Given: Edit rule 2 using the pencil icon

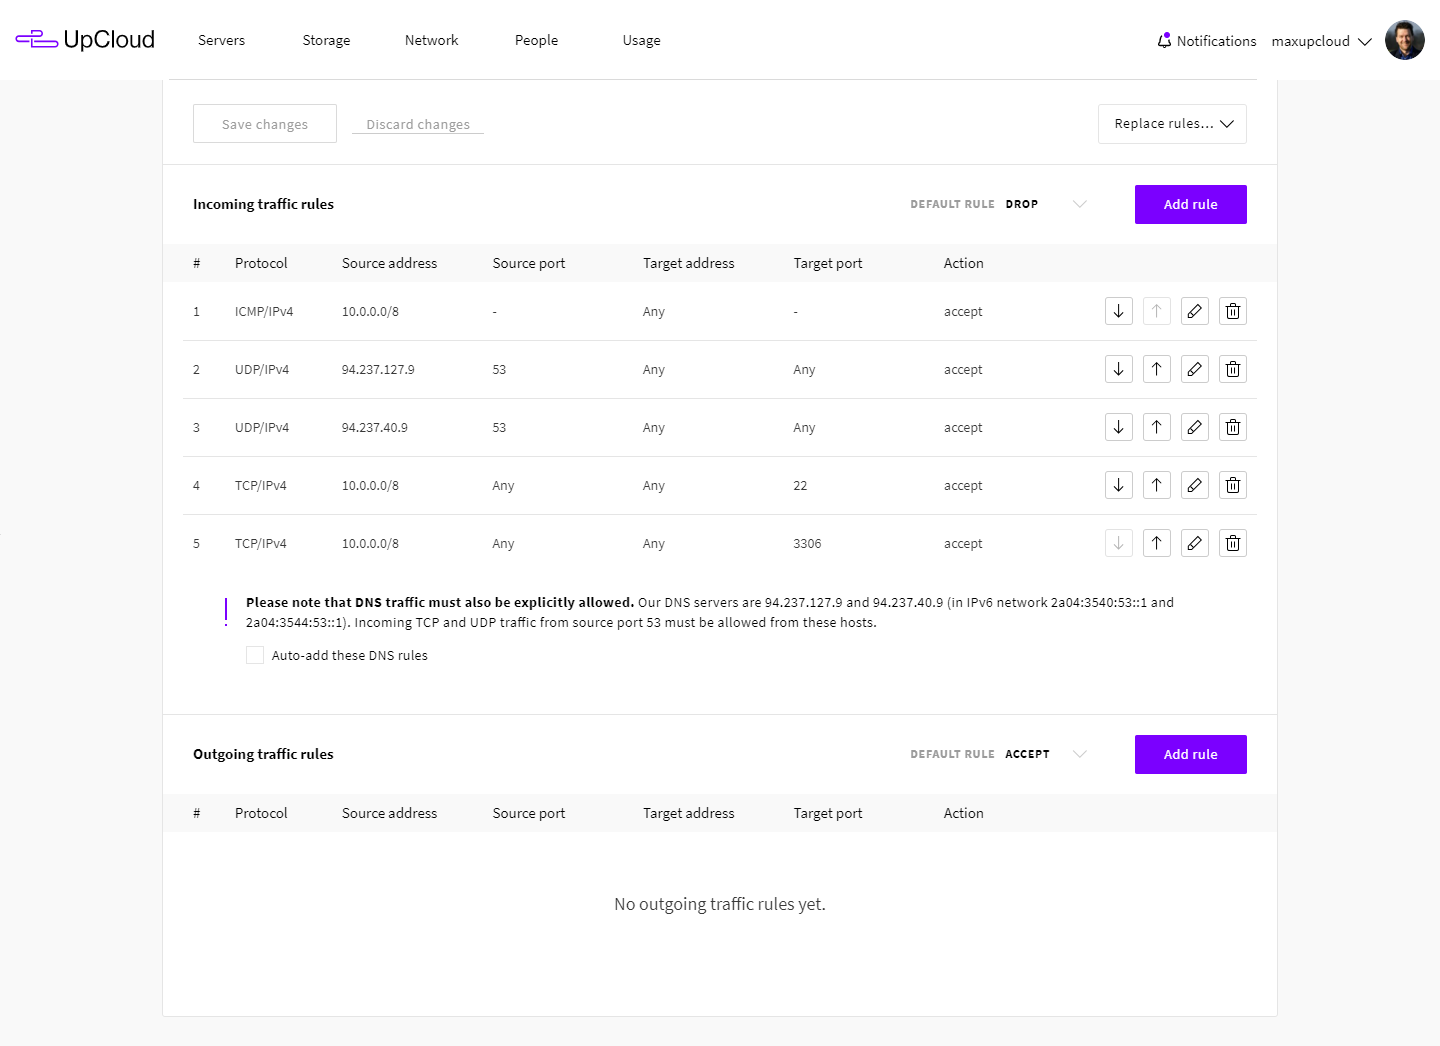Looking at the screenshot, I should (1194, 369).
